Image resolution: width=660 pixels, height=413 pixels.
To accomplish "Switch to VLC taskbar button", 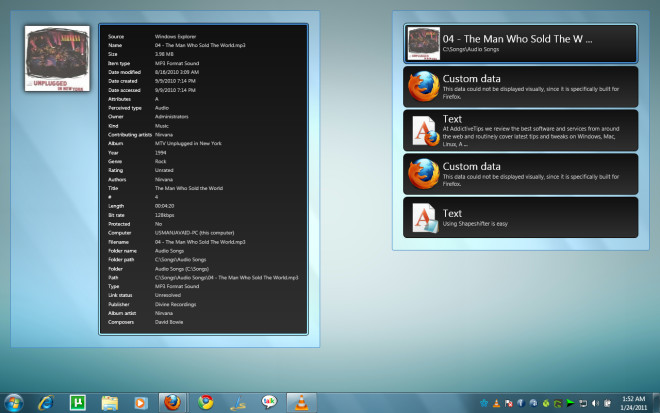I will pyautogui.click(x=301, y=403).
